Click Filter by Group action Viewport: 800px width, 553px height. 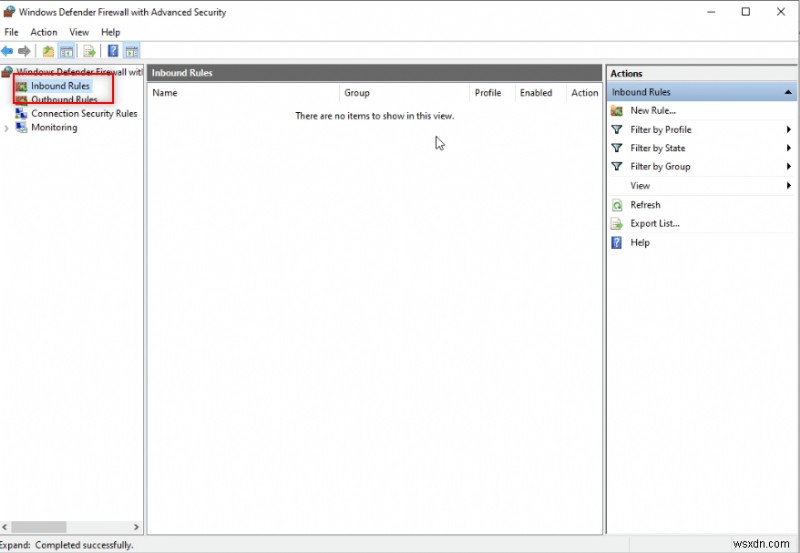(660, 166)
